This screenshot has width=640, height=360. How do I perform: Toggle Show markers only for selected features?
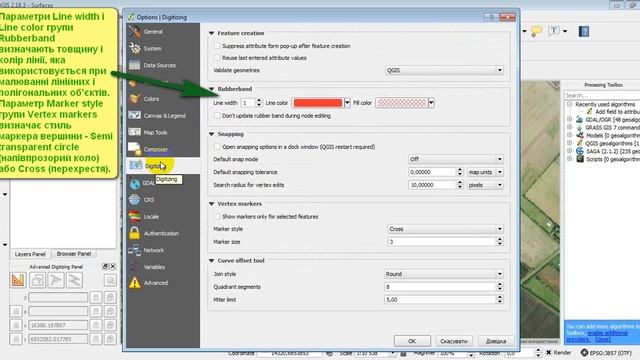[217, 216]
